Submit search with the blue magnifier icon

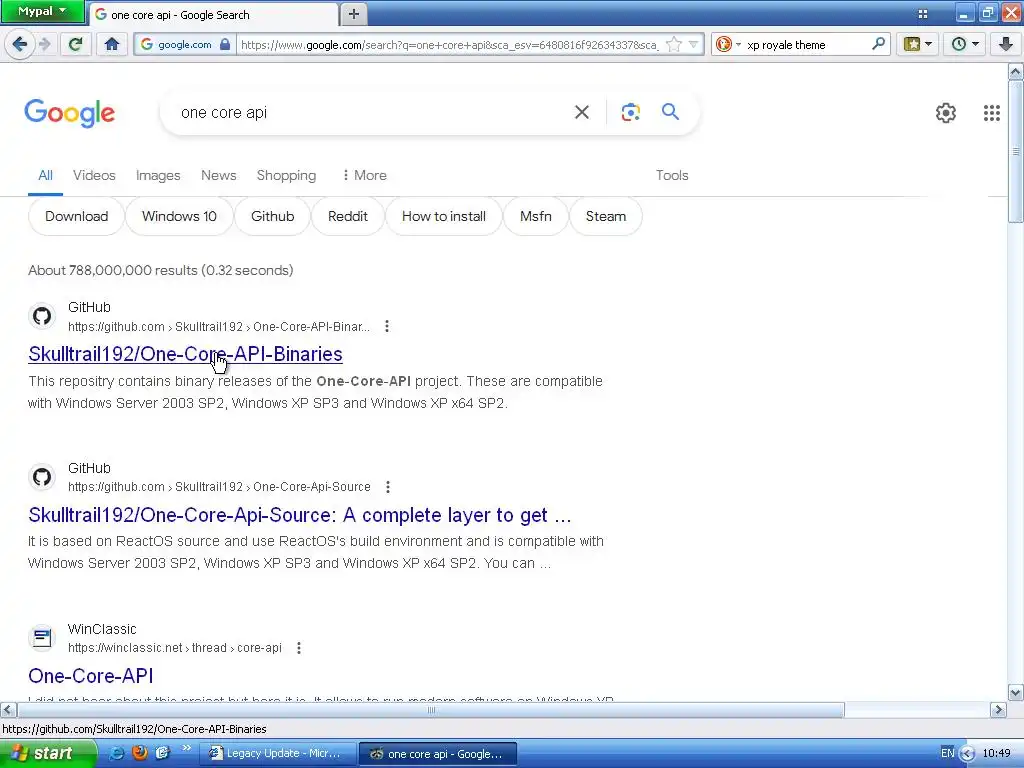coord(670,112)
